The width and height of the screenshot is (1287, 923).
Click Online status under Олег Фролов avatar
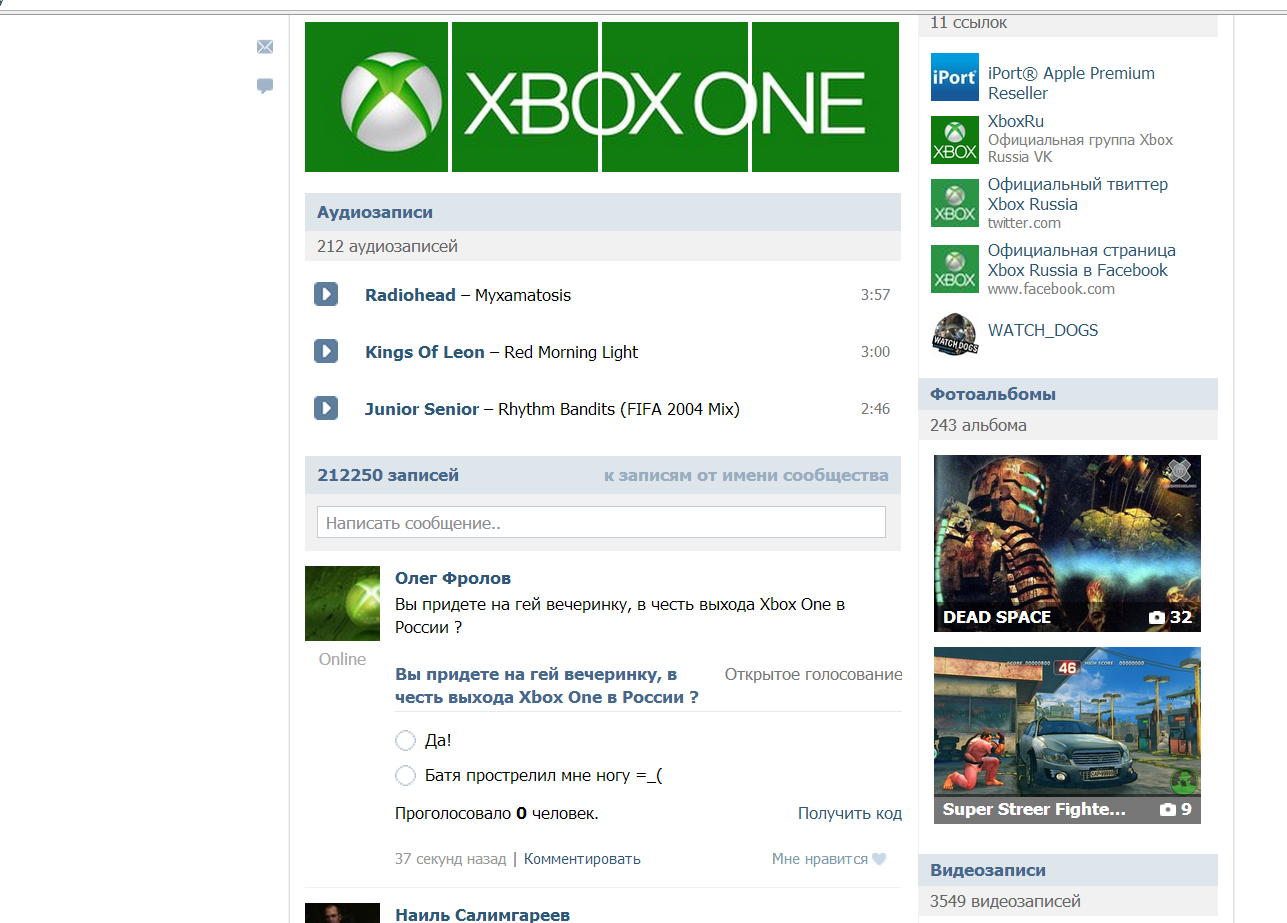coord(342,659)
